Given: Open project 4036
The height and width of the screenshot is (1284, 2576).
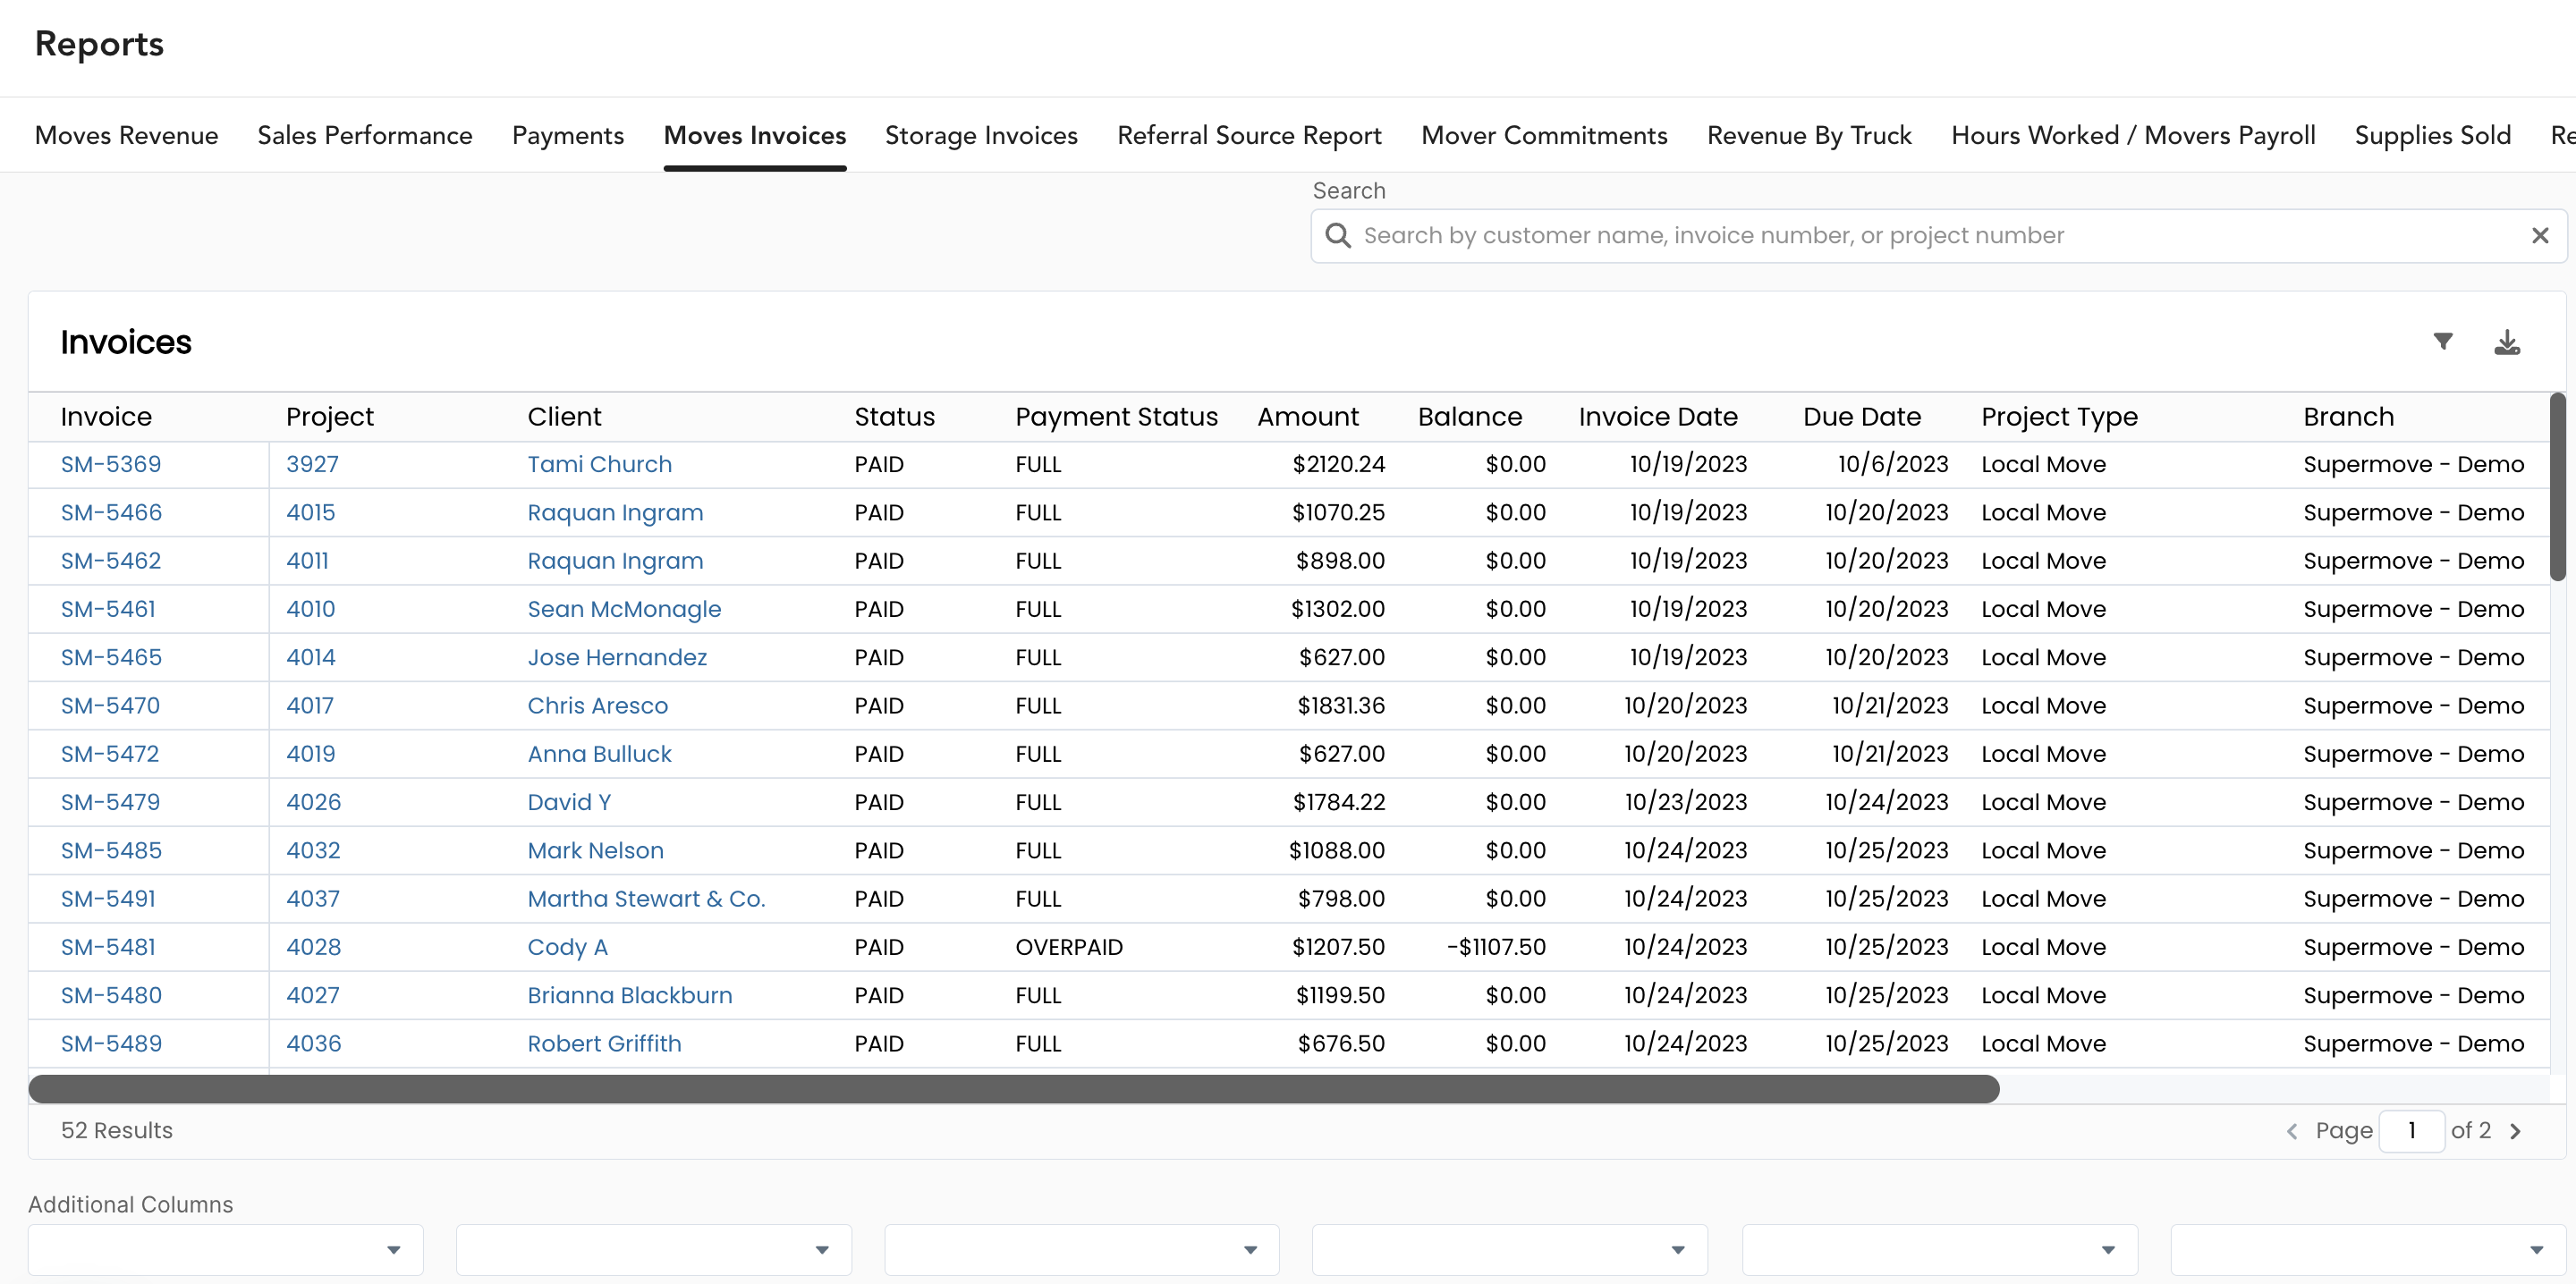Looking at the screenshot, I should point(313,1043).
